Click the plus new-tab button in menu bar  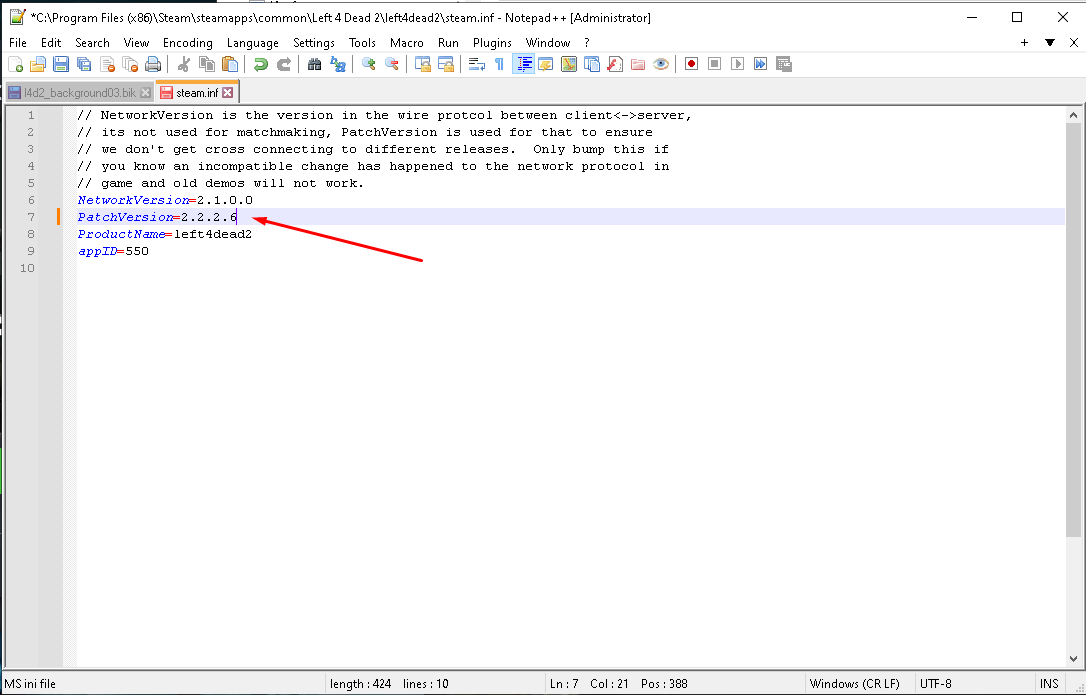coord(1024,43)
